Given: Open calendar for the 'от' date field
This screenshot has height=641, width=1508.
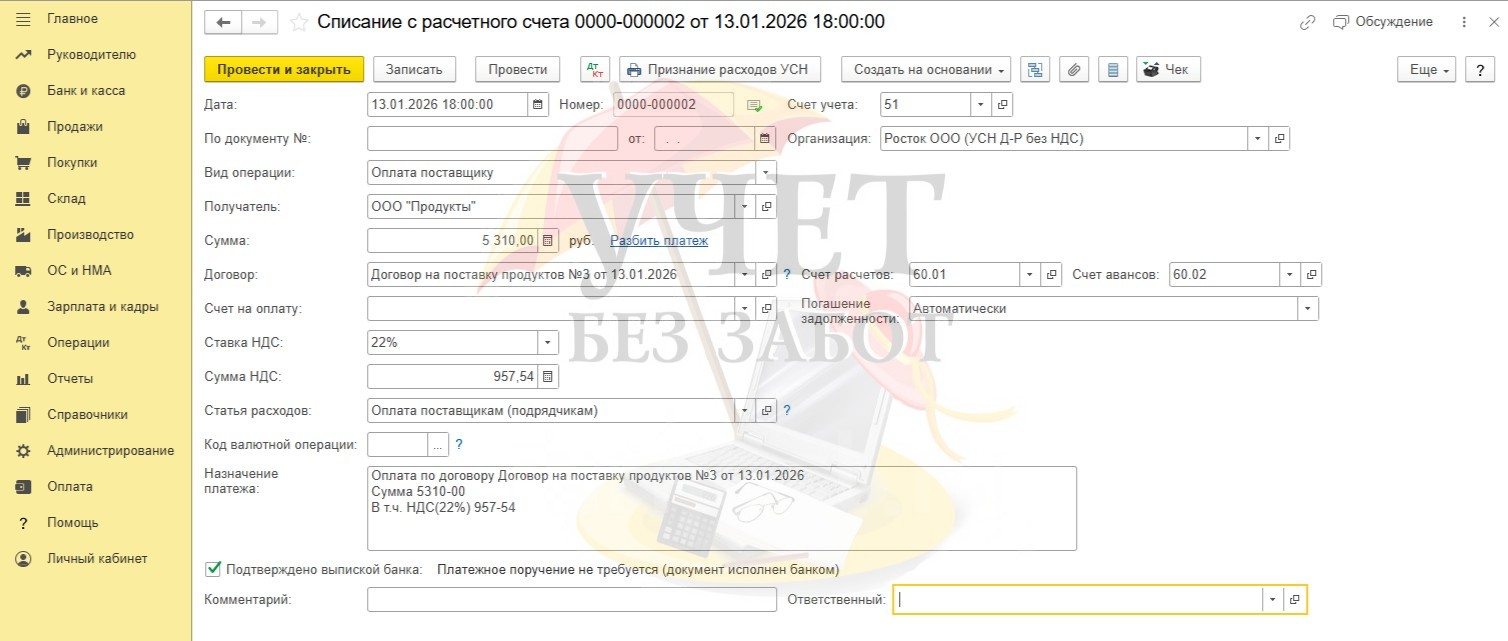Looking at the screenshot, I should click(x=765, y=138).
